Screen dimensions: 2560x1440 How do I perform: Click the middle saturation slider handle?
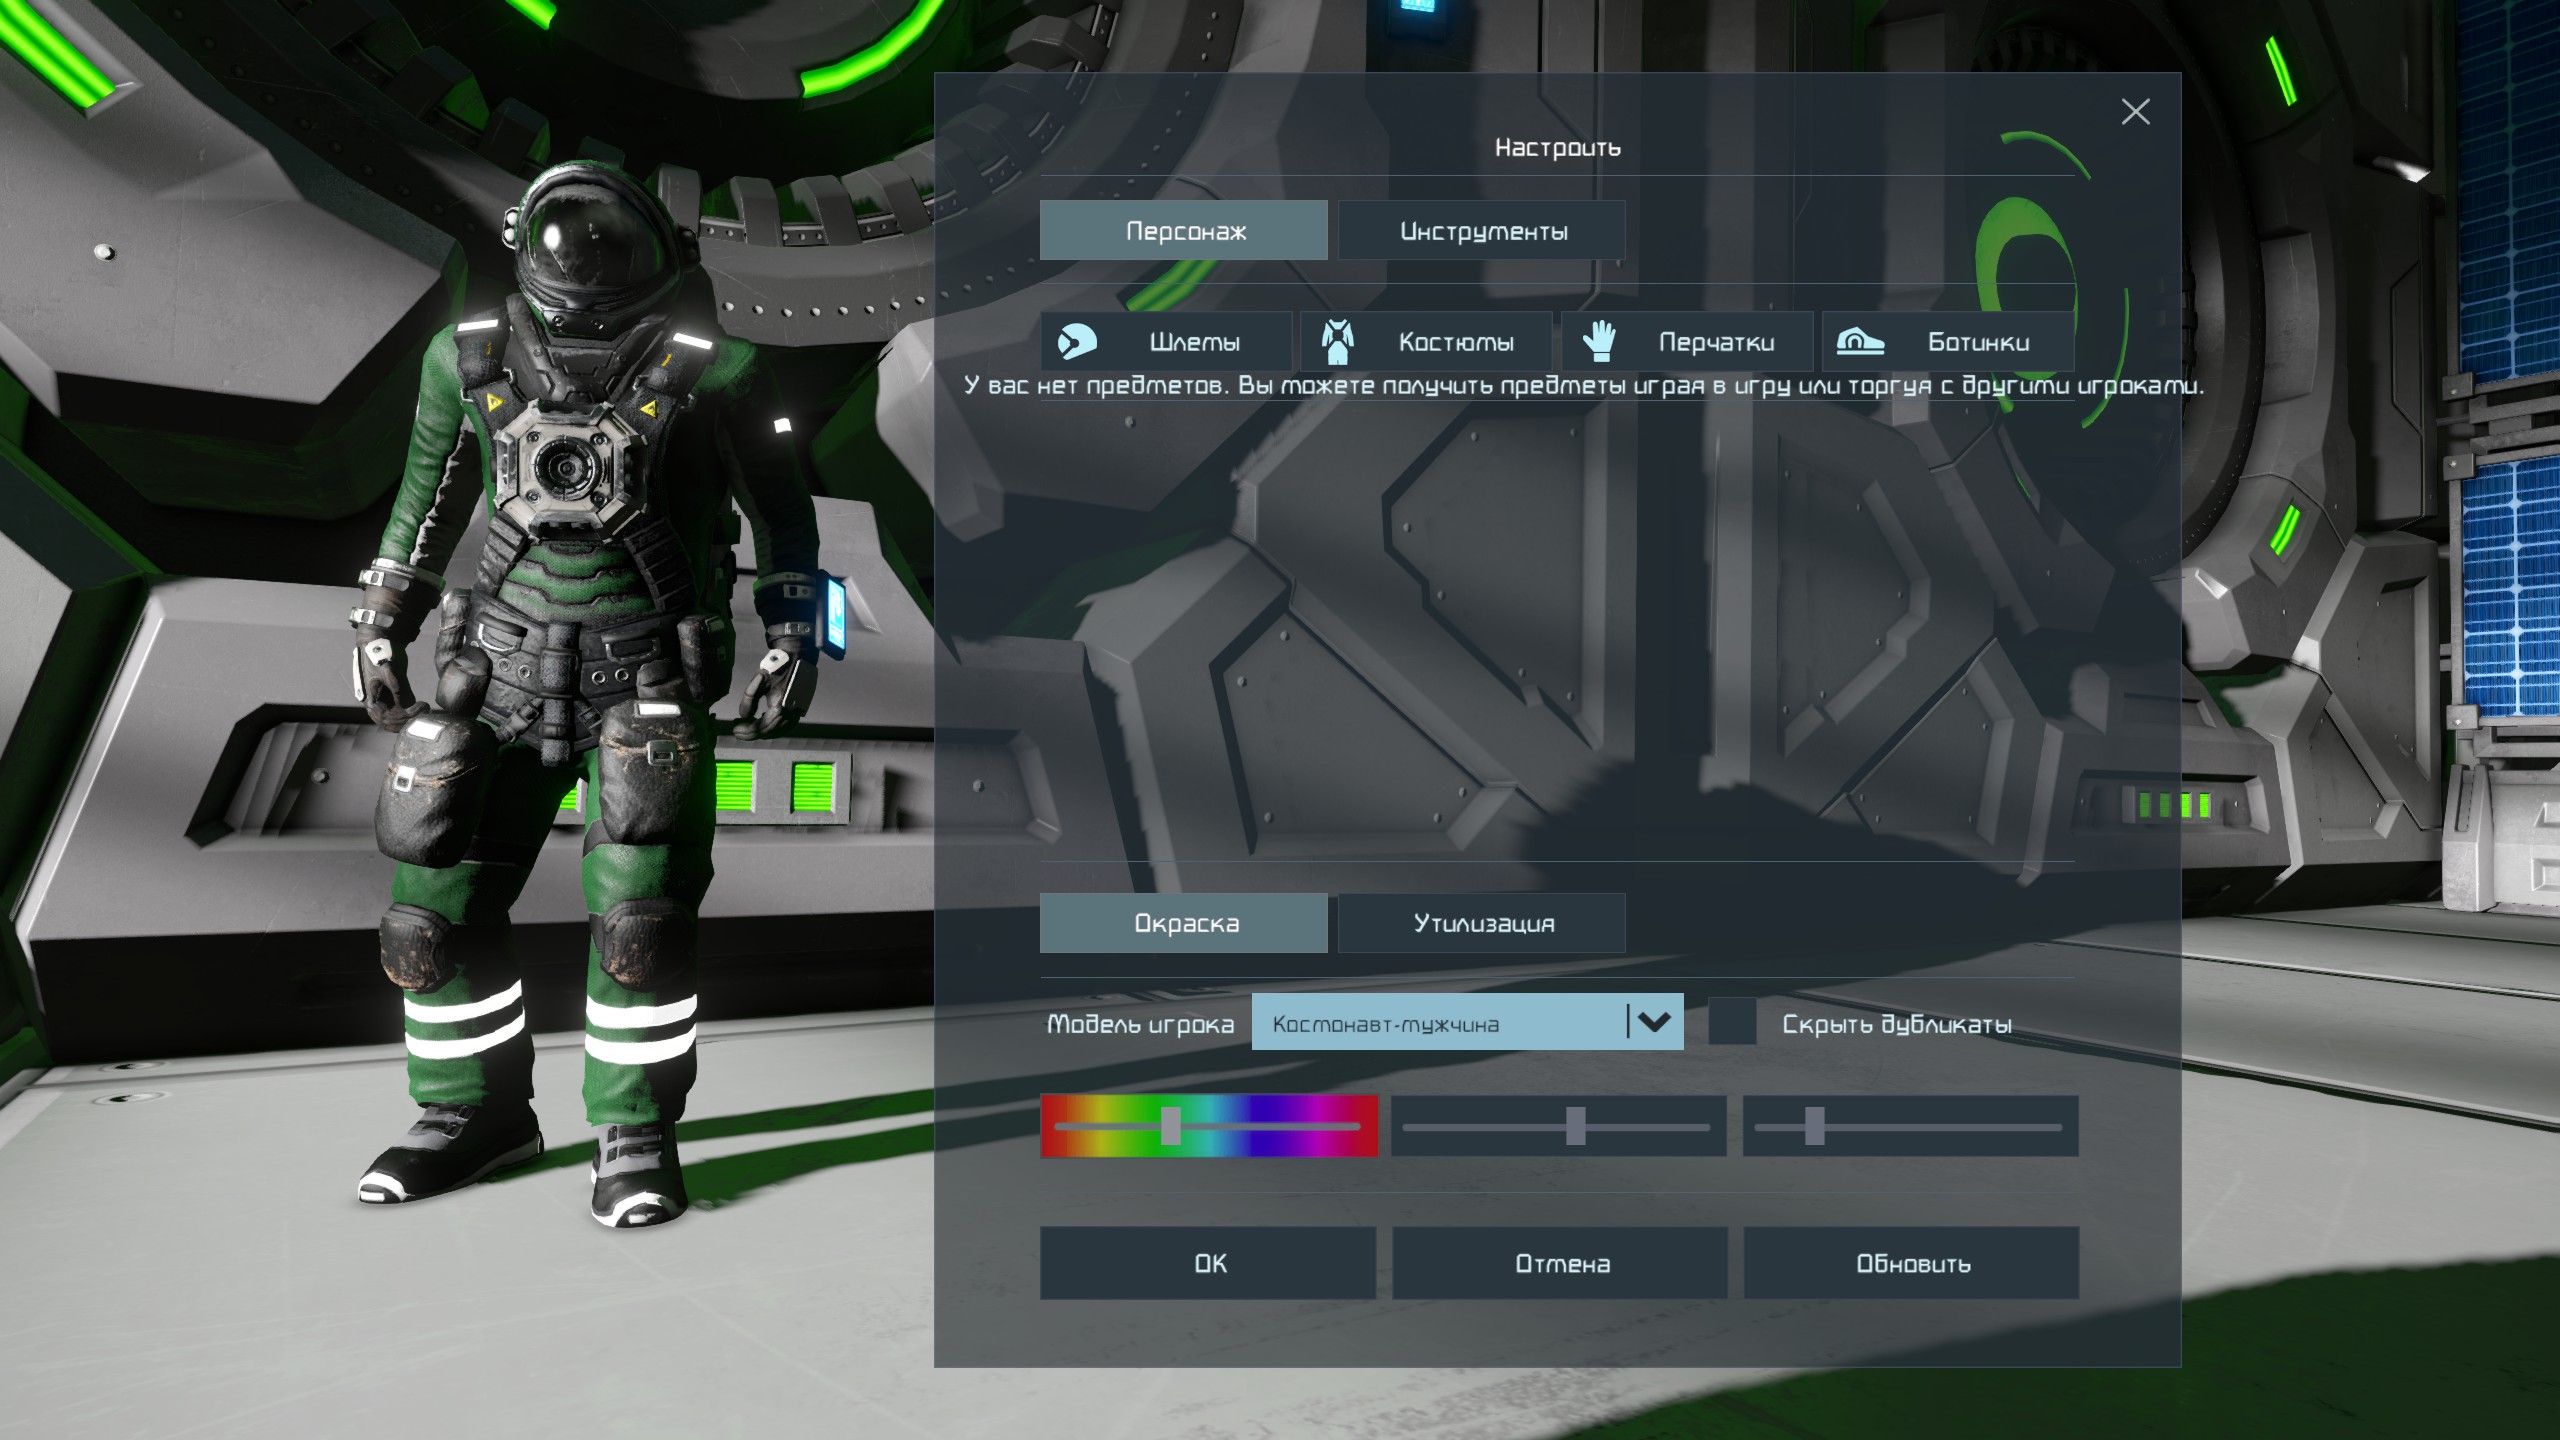(1575, 1126)
